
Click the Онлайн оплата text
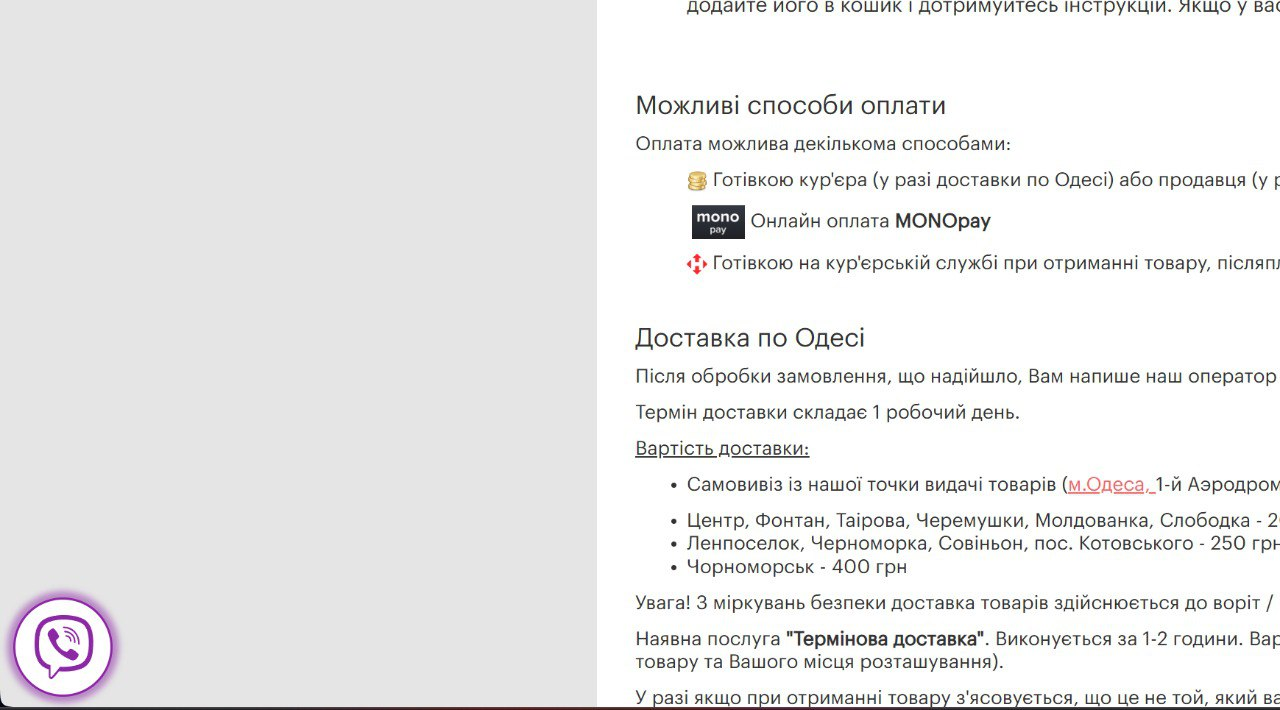tap(820, 221)
